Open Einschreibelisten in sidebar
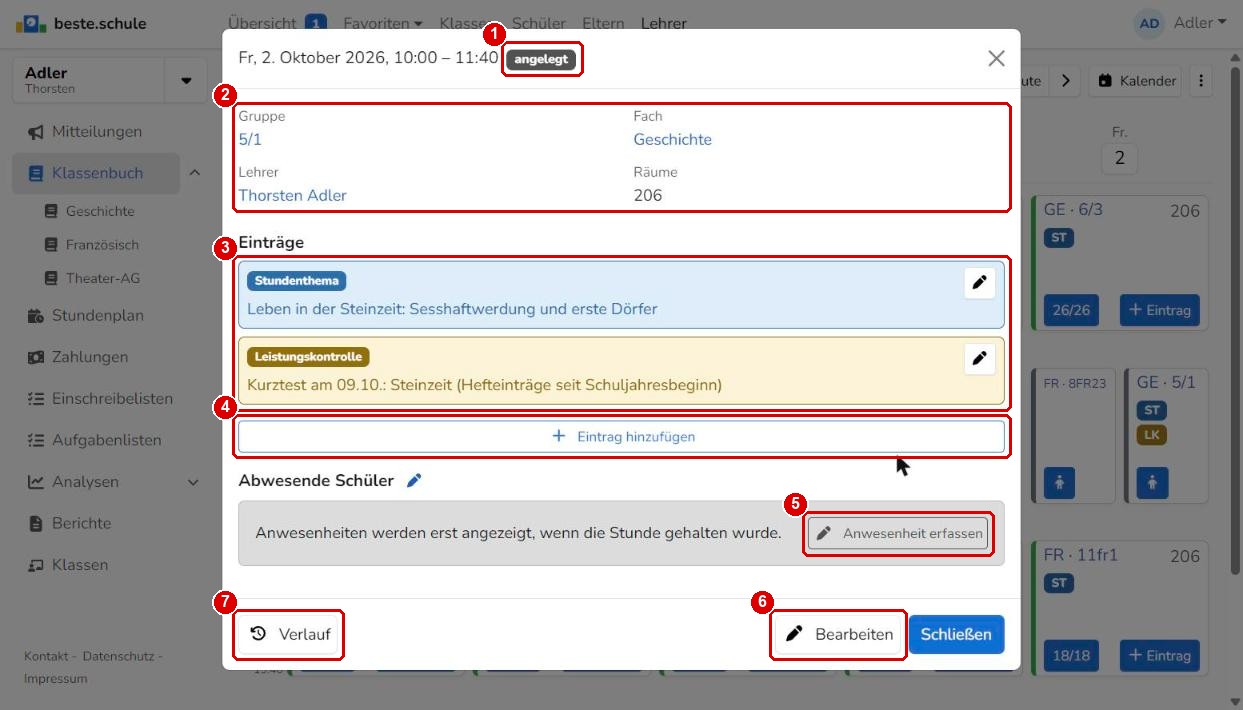Viewport: 1243px width, 710px height. coord(112,399)
